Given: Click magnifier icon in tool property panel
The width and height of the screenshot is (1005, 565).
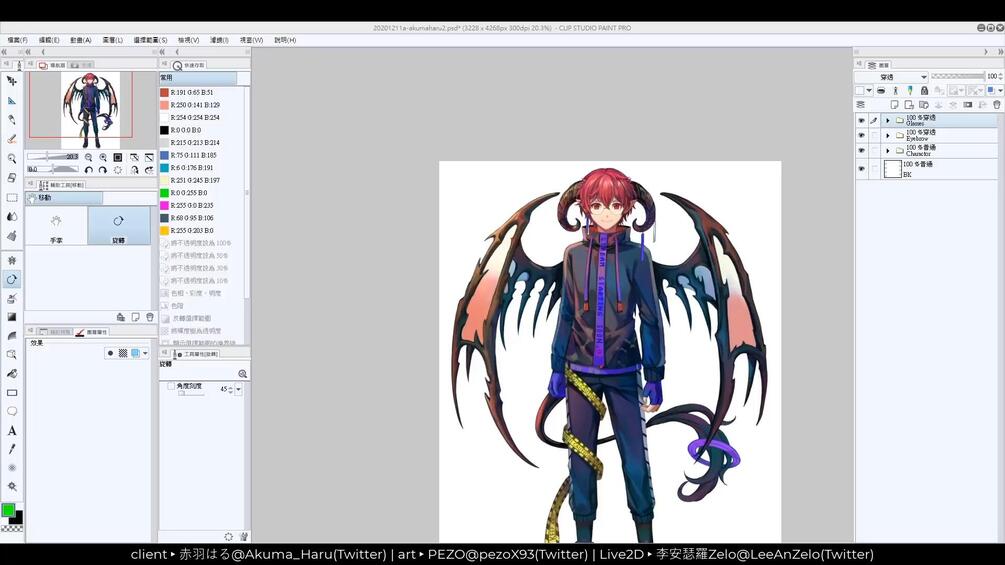Looking at the screenshot, I should [x=242, y=373].
